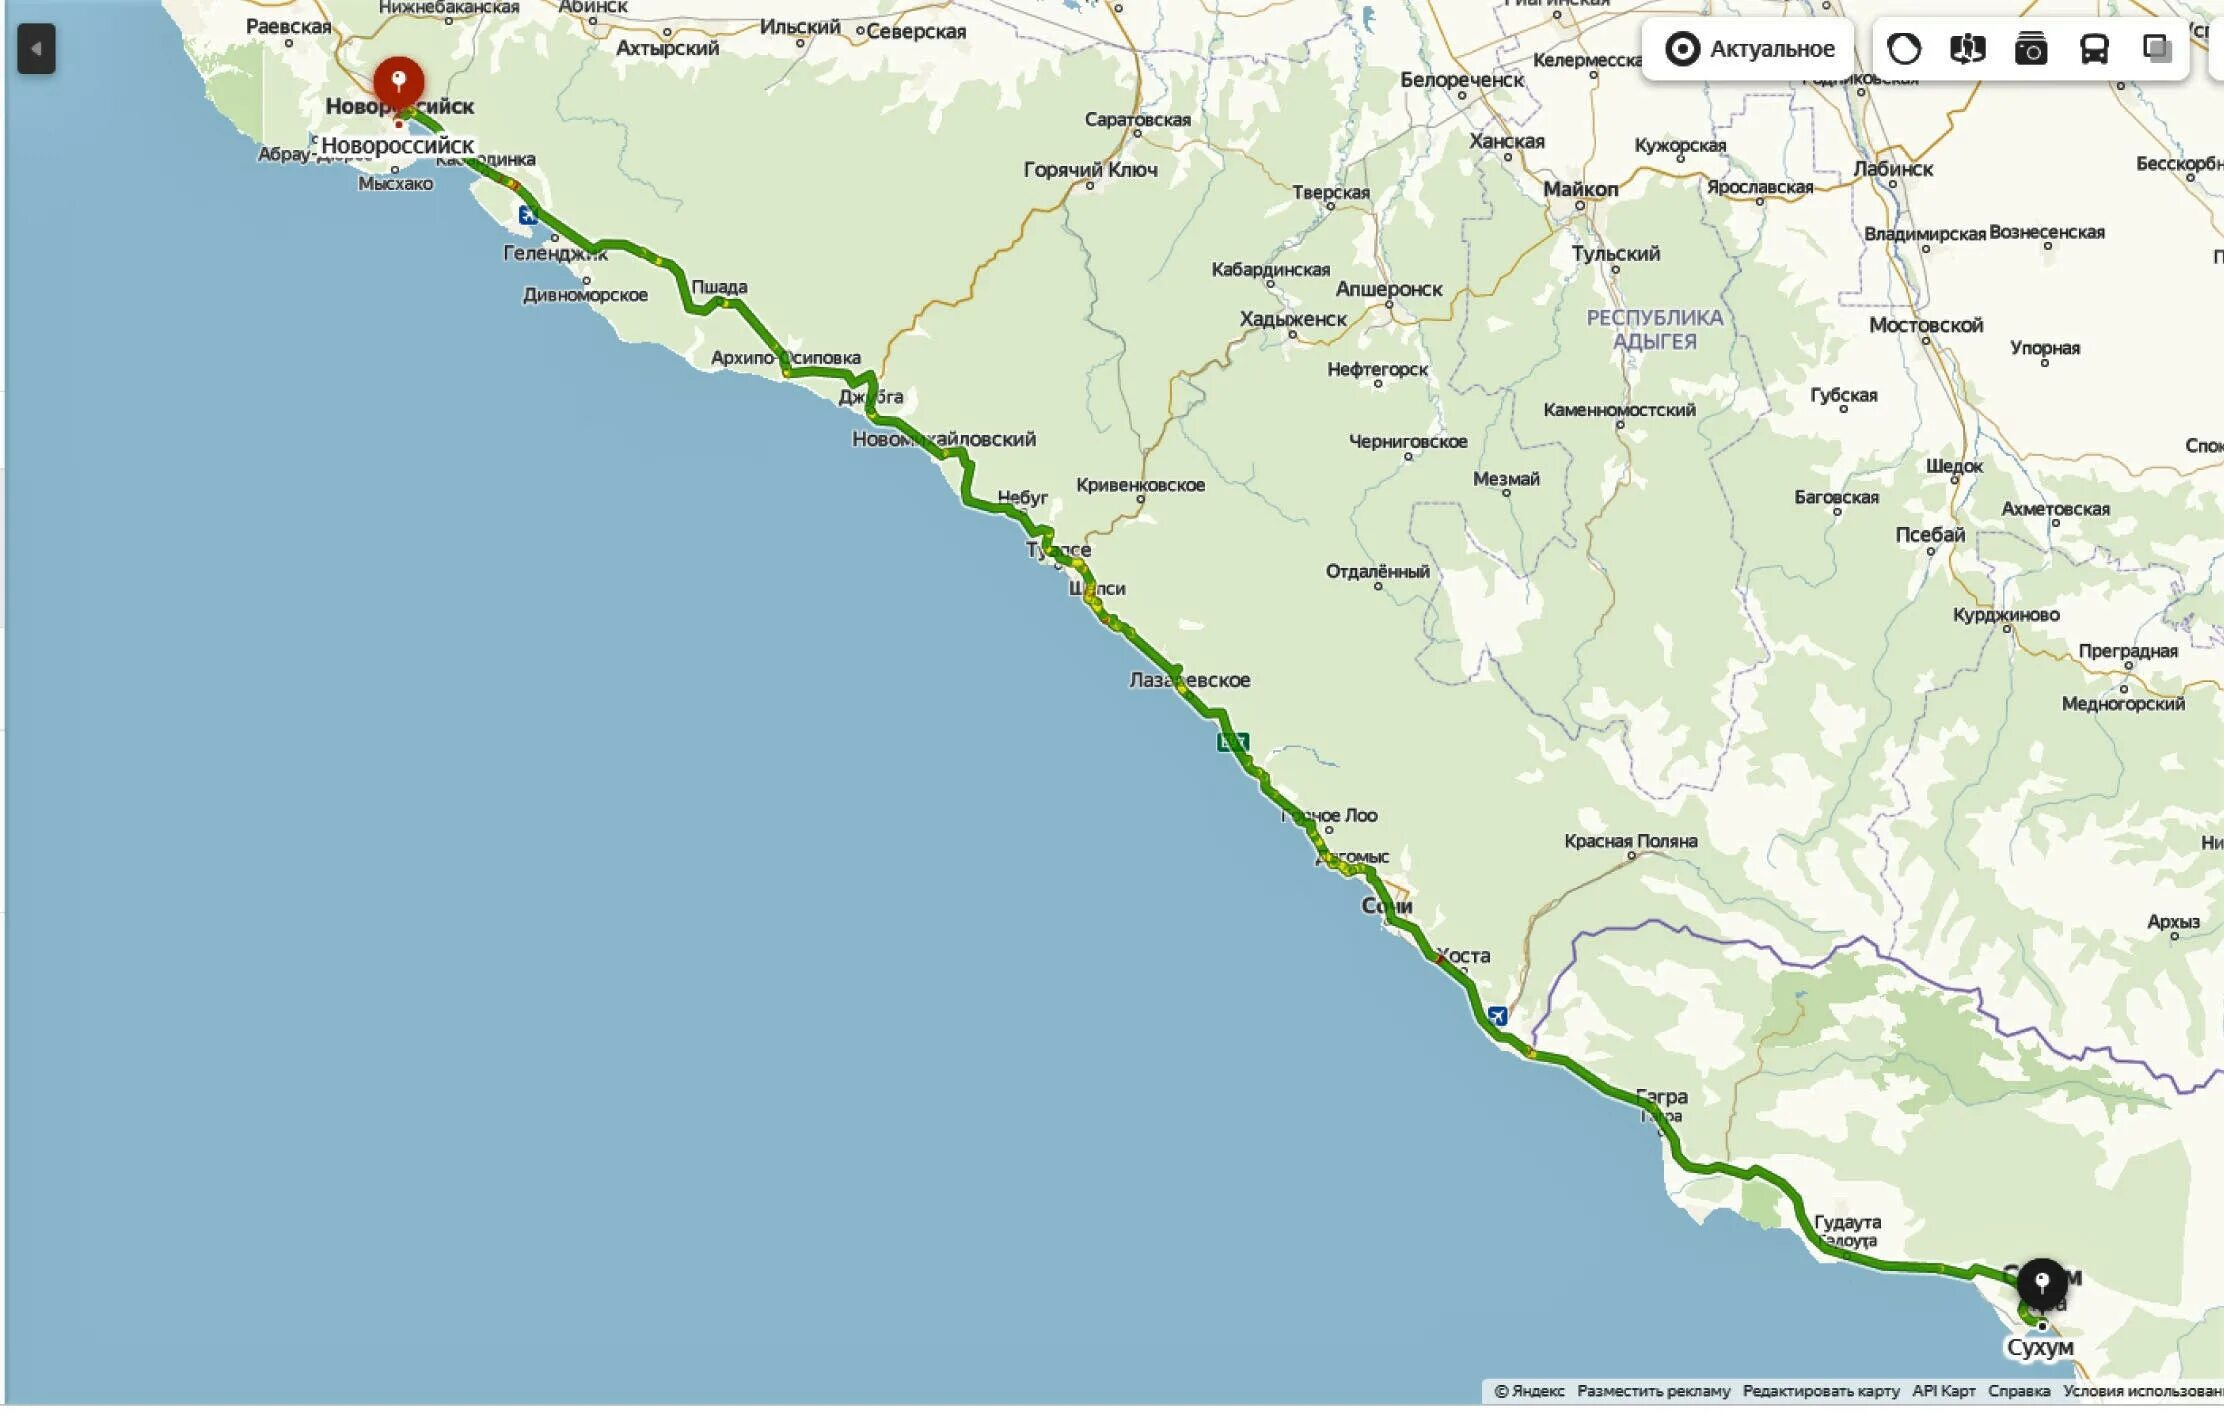Open the Разместить рекламу link

pos(1653,1391)
